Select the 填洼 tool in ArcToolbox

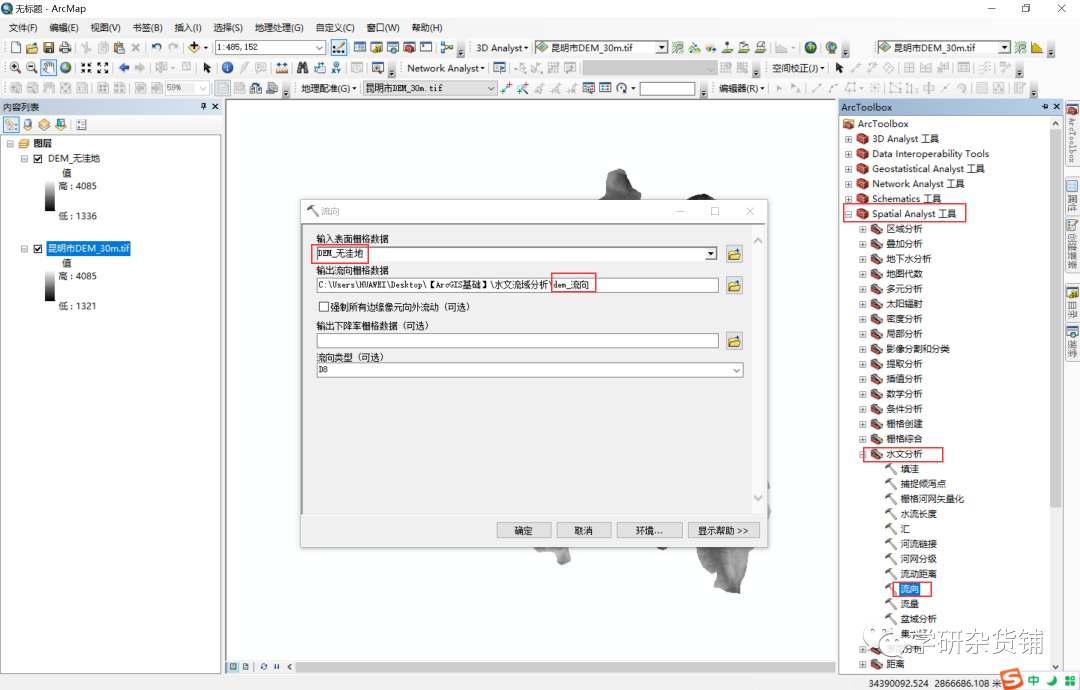[909, 469]
